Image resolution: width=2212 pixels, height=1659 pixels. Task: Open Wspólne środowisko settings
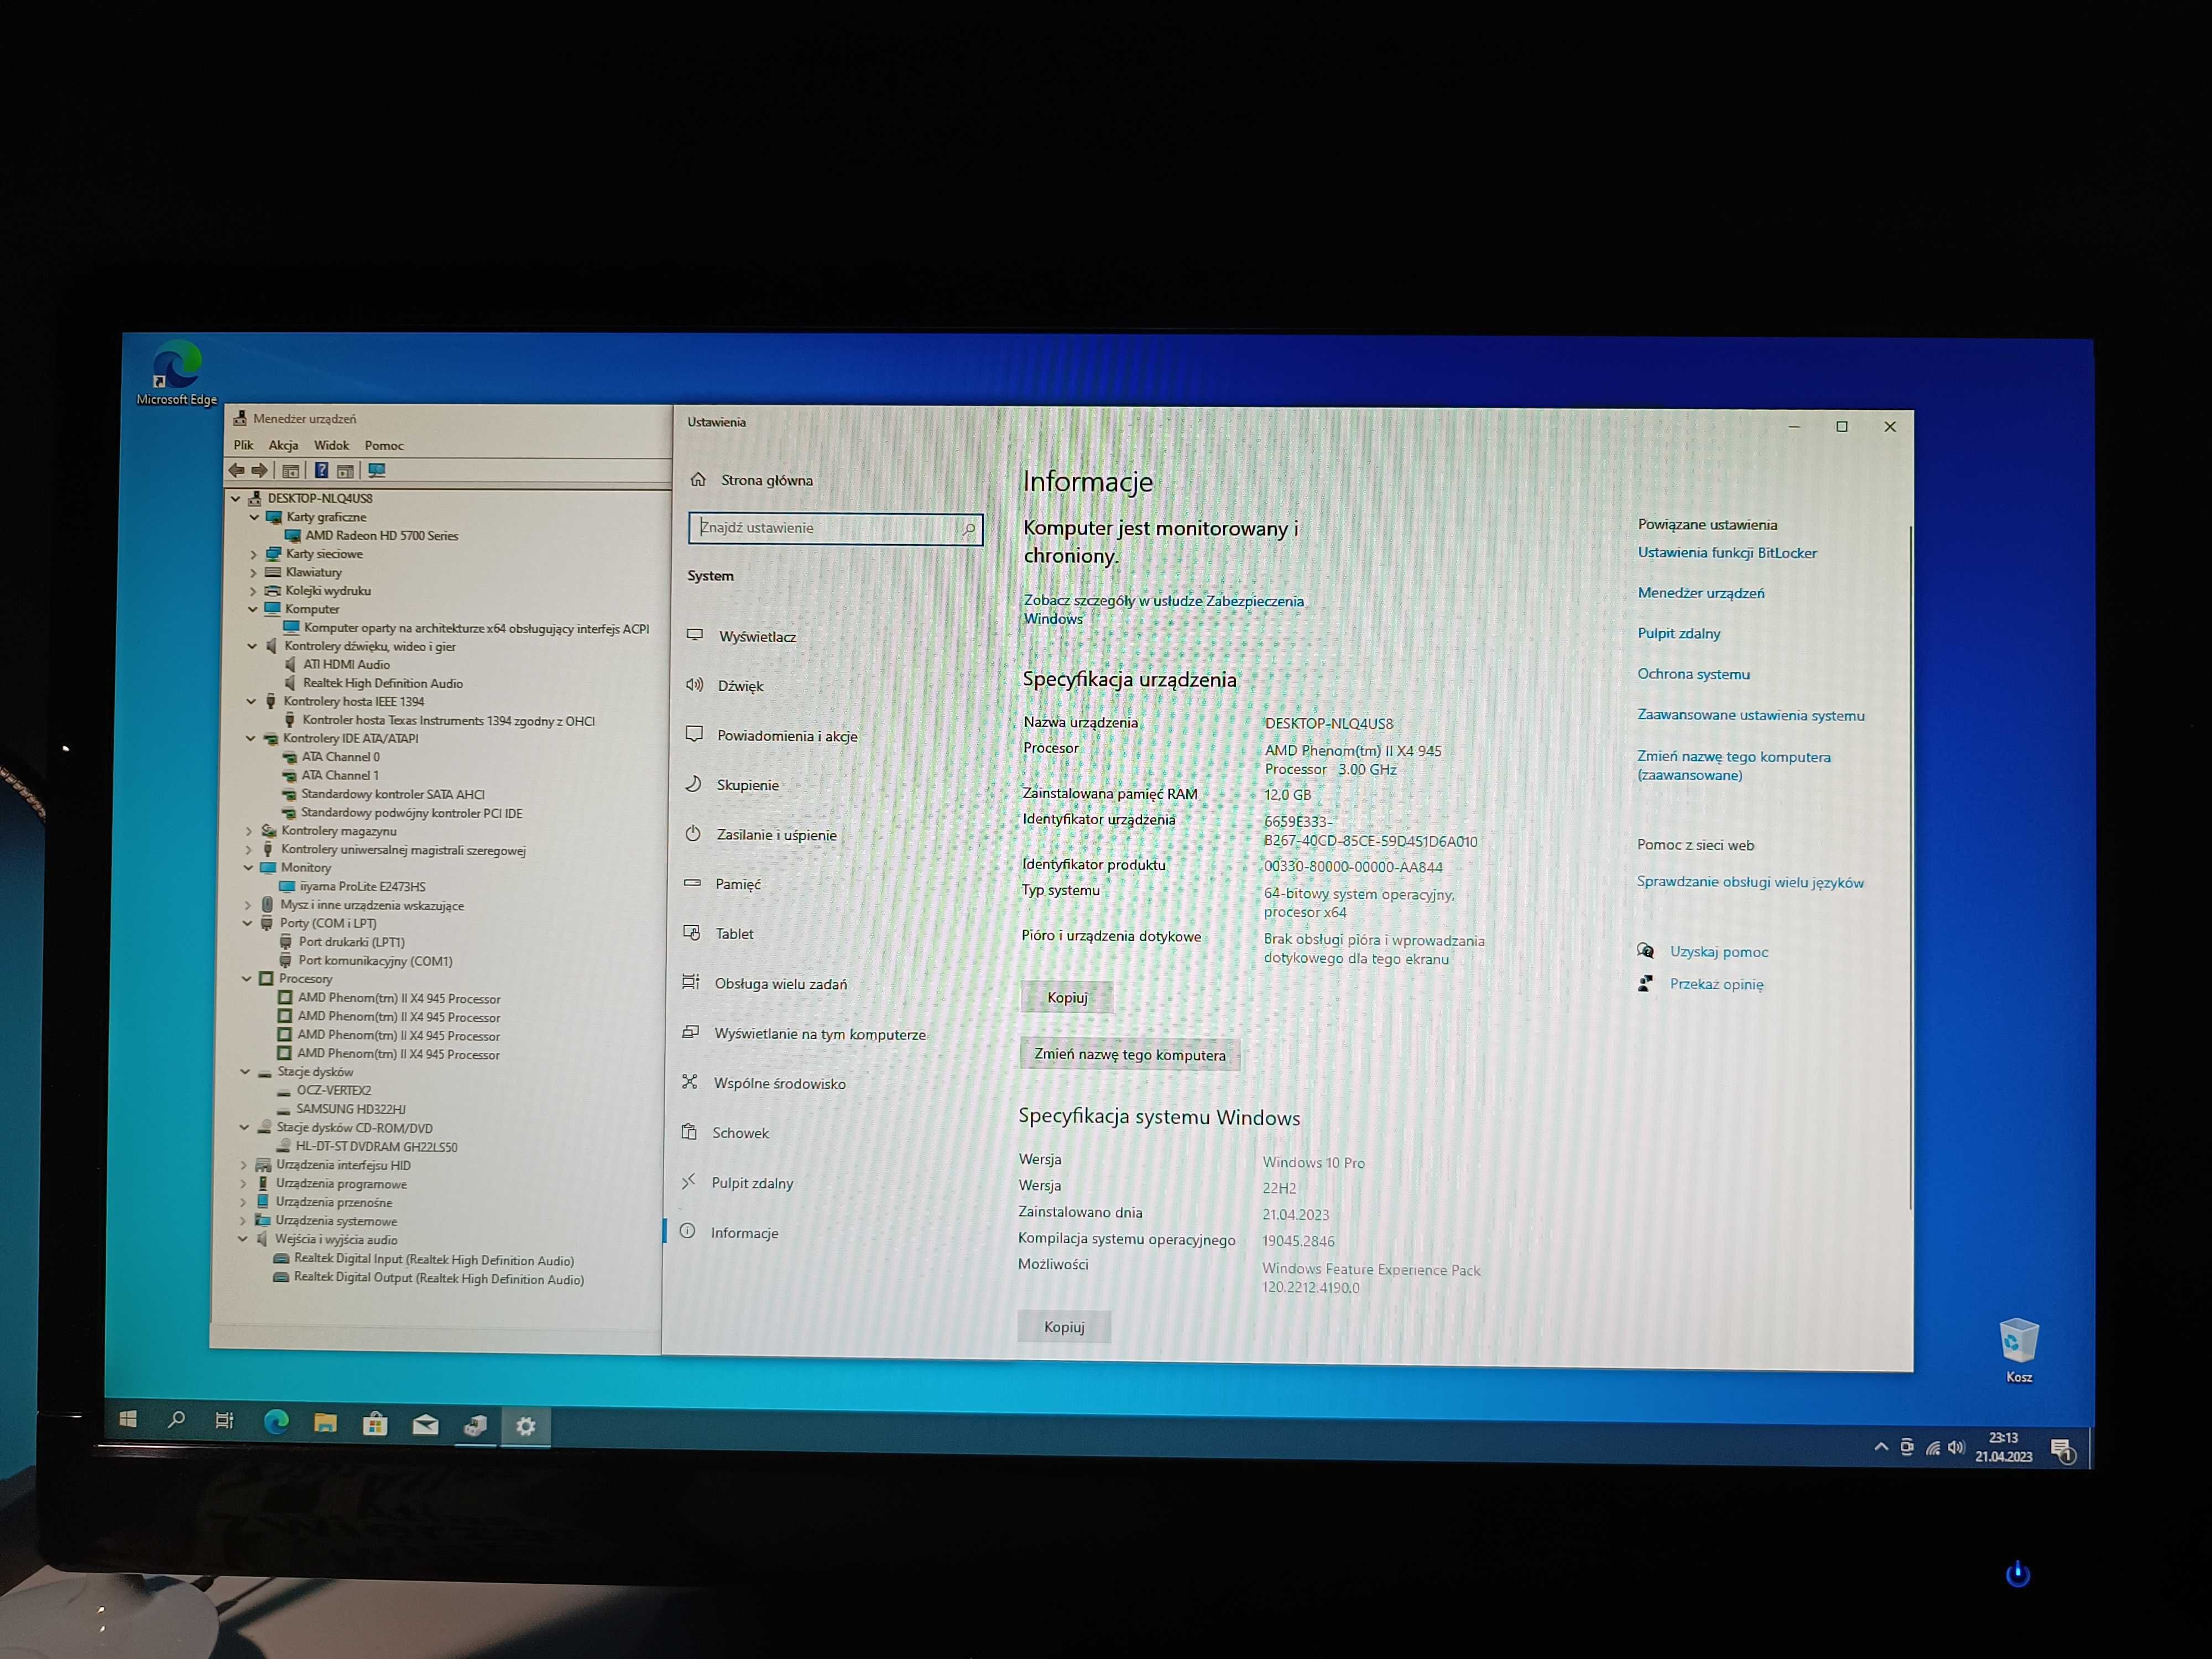[779, 1083]
